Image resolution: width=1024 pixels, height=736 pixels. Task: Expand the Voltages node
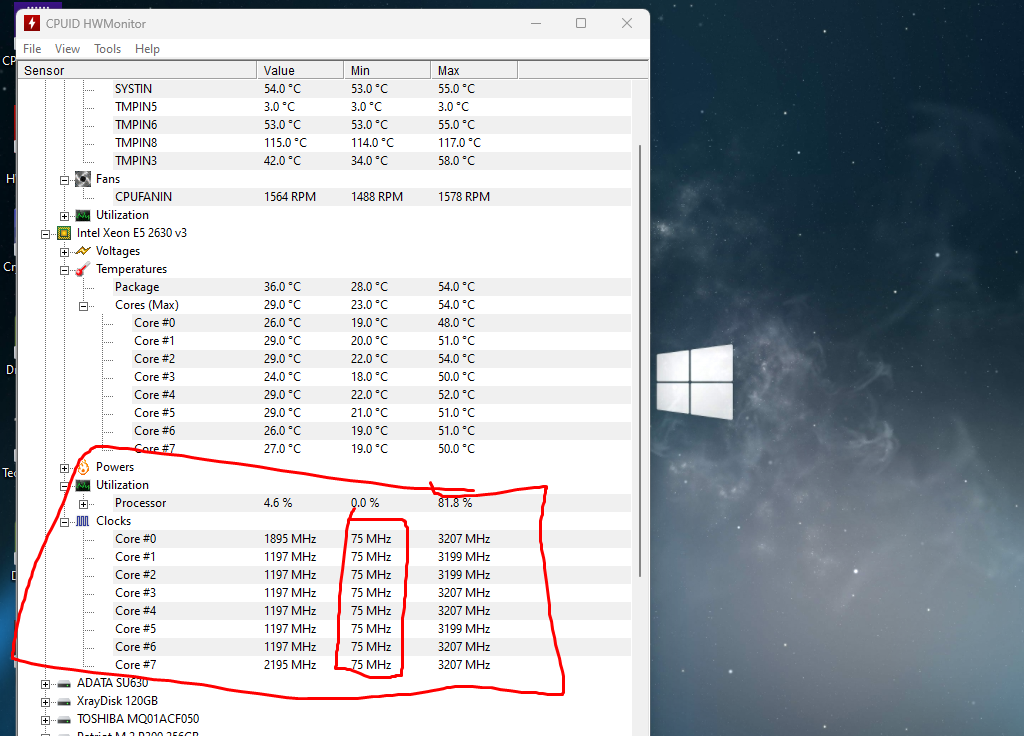click(64, 251)
